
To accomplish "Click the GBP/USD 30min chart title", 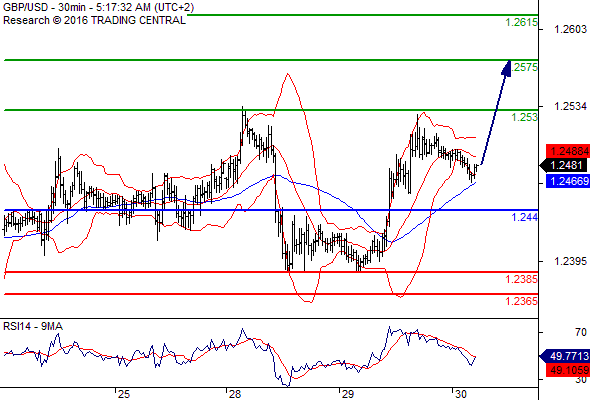I will click(99, 7).
